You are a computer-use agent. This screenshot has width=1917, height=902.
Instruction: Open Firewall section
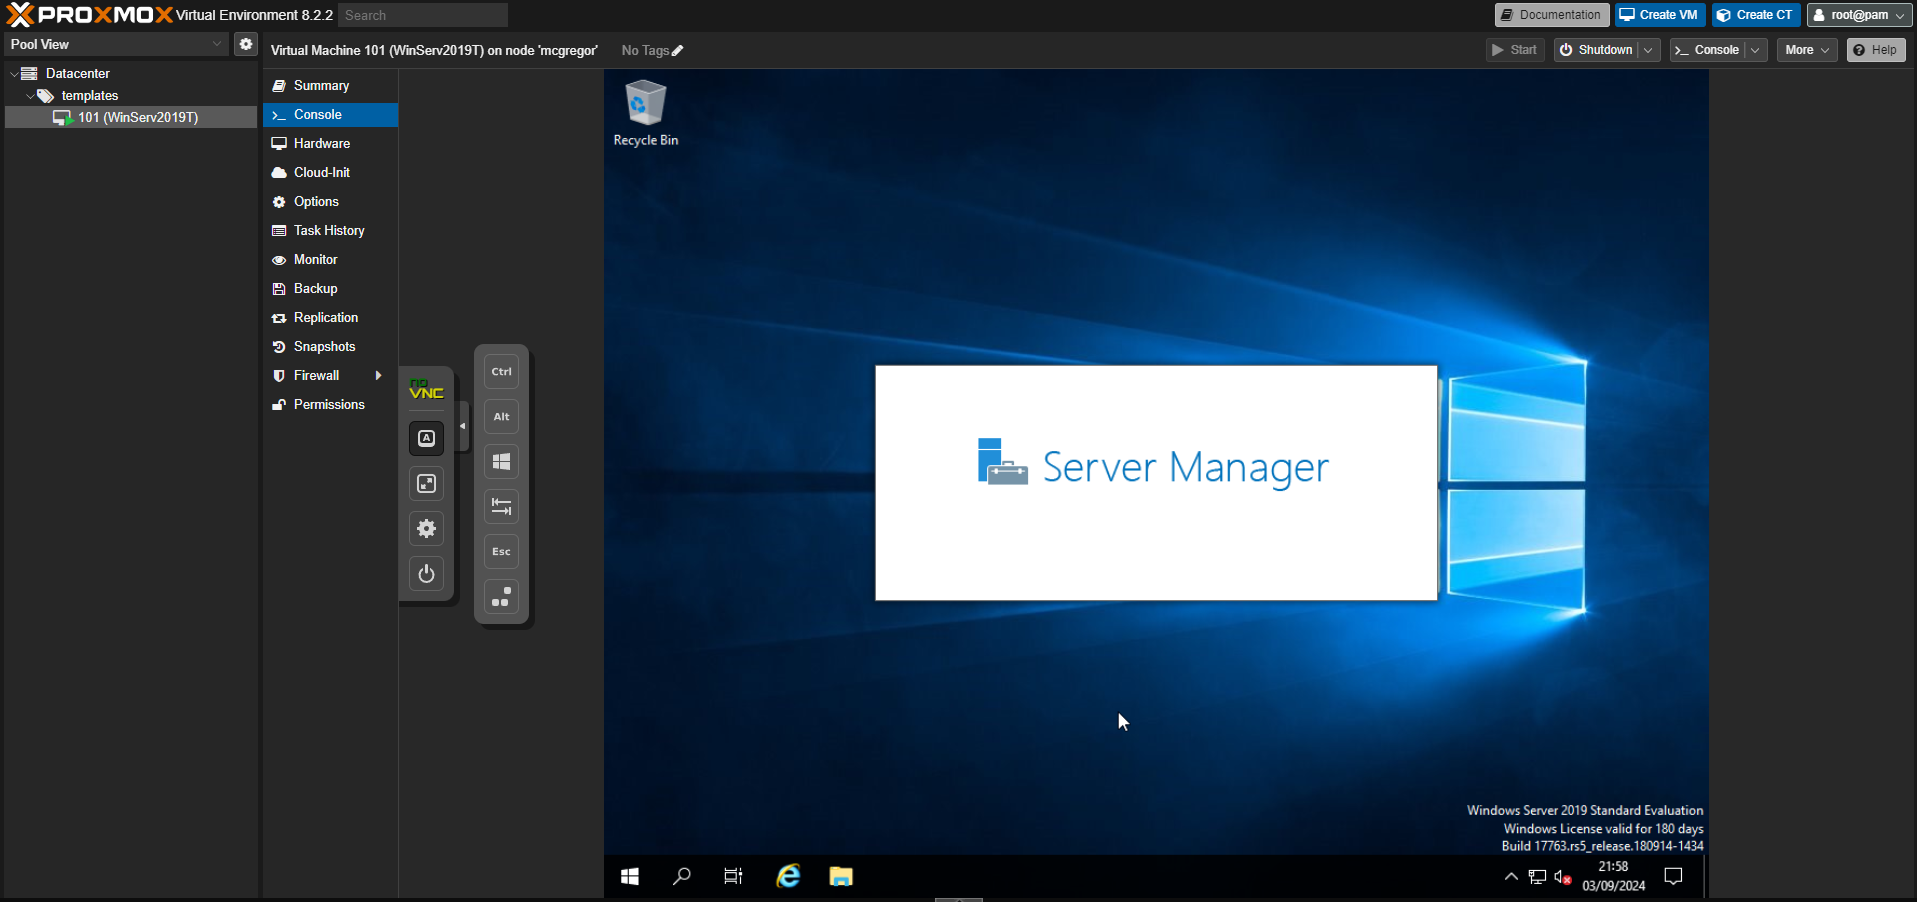point(330,376)
